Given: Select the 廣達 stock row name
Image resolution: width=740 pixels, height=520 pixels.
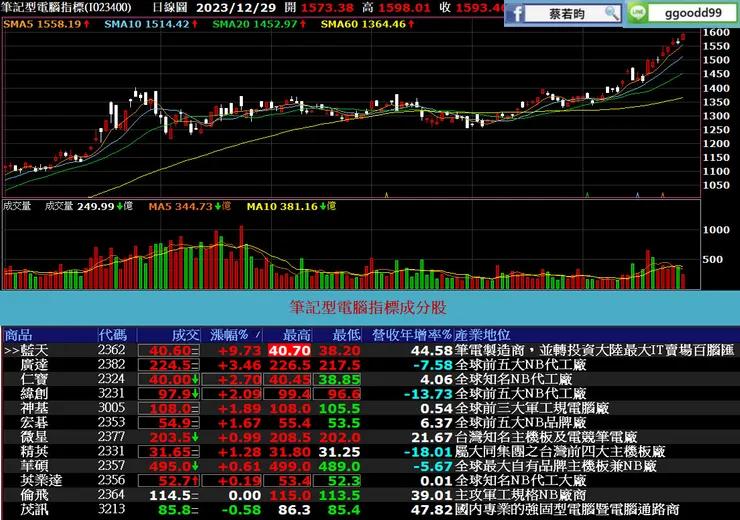Looking at the screenshot, I should point(34,365).
